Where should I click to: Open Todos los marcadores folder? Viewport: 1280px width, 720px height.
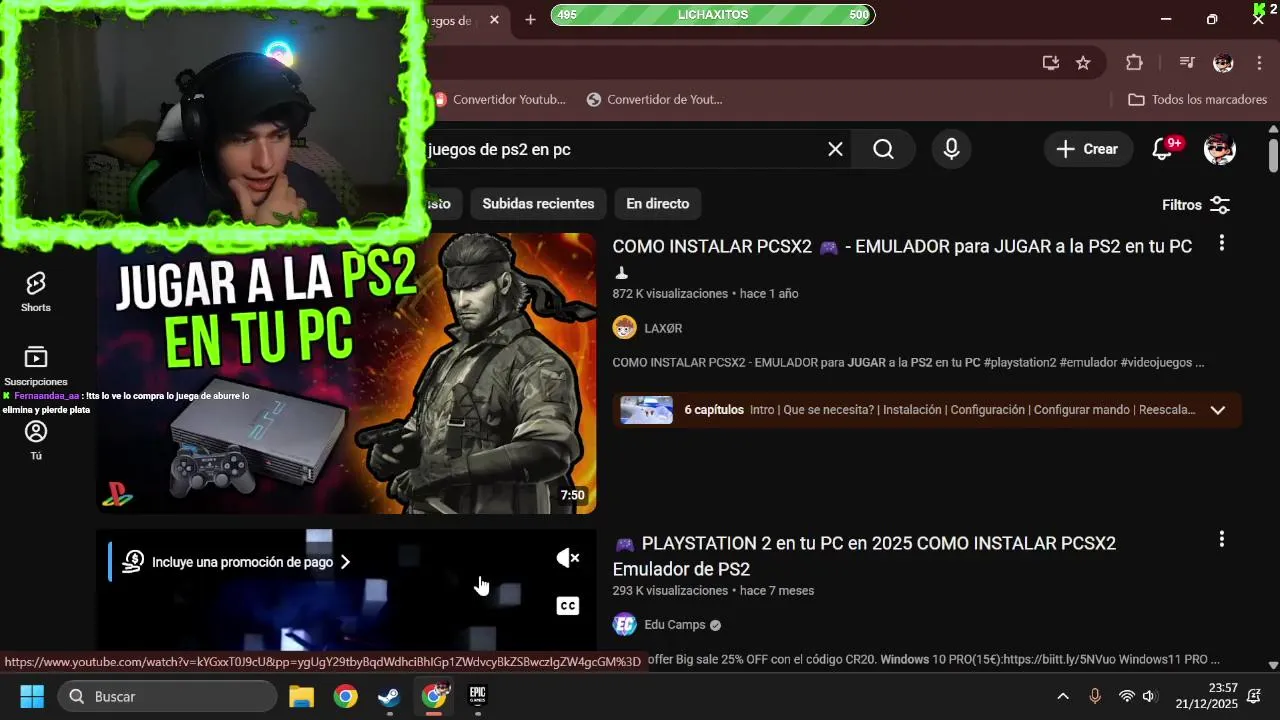[x=1198, y=99]
